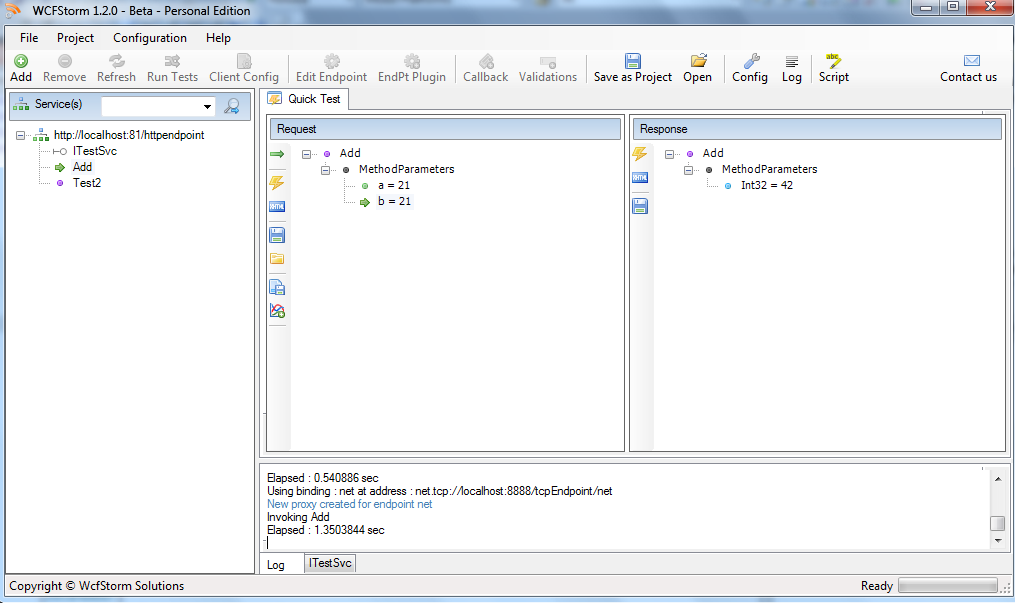Click the green arrow invoke icon in Request pane

point(277,154)
